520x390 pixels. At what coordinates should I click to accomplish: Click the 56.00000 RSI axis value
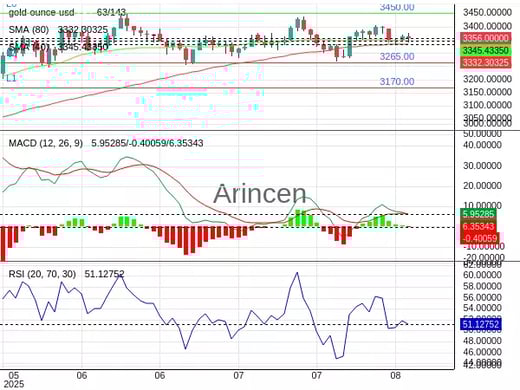[x=482, y=297]
